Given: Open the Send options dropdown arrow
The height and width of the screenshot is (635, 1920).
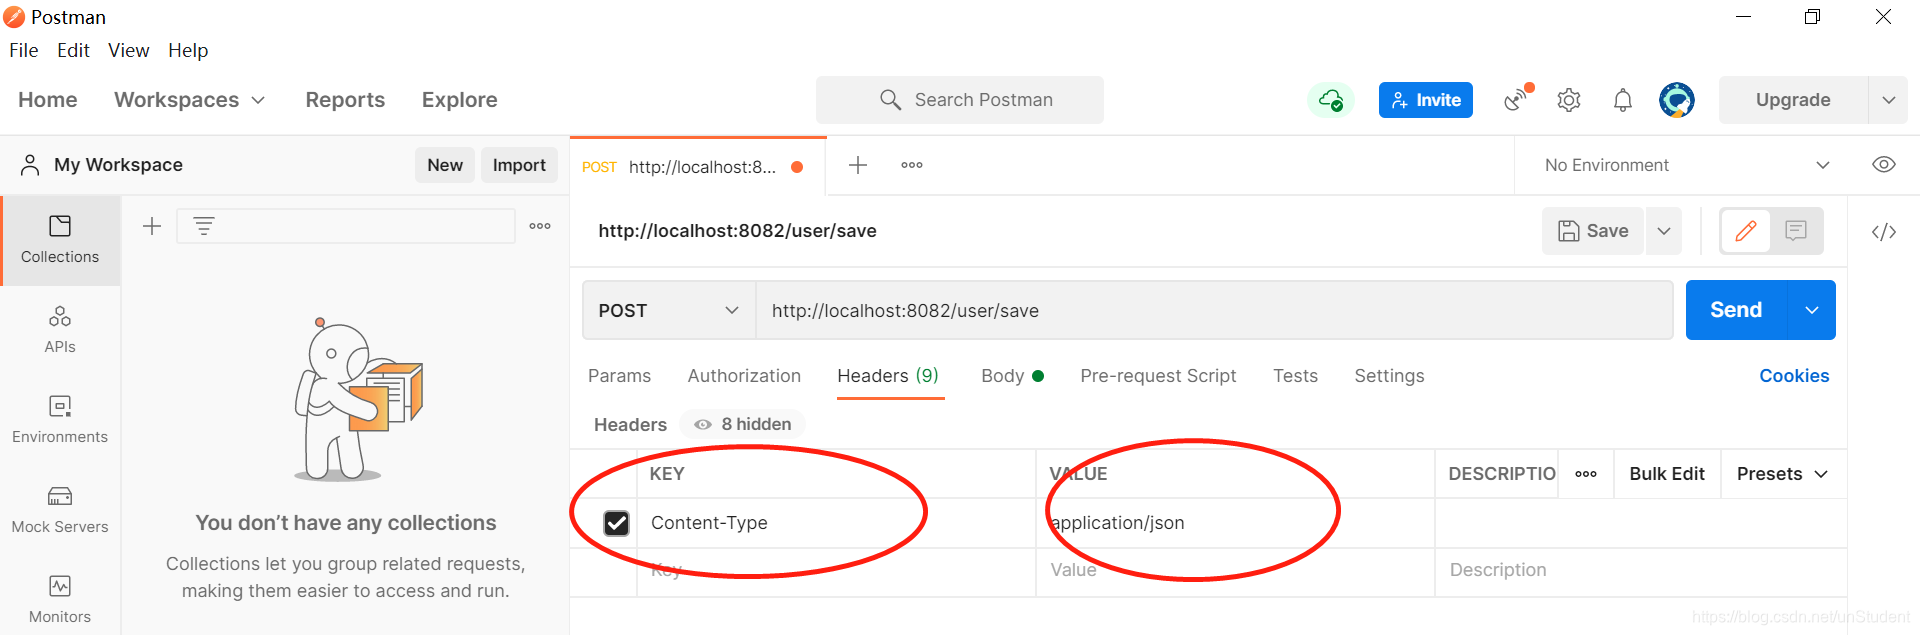Looking at the screenshot, I should [x=1812, y=310].
